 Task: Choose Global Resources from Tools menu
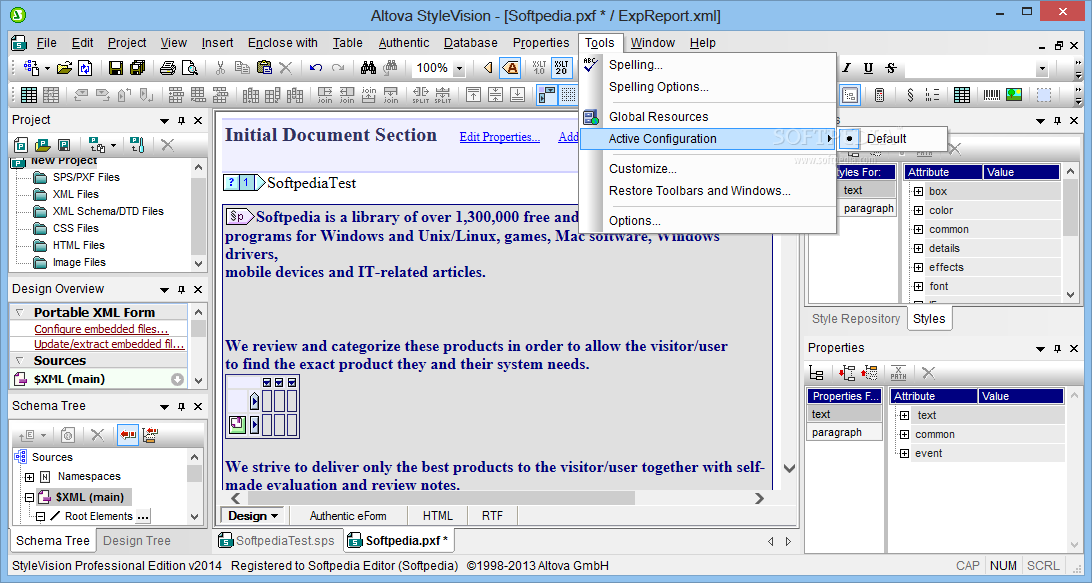pos(658,117)
